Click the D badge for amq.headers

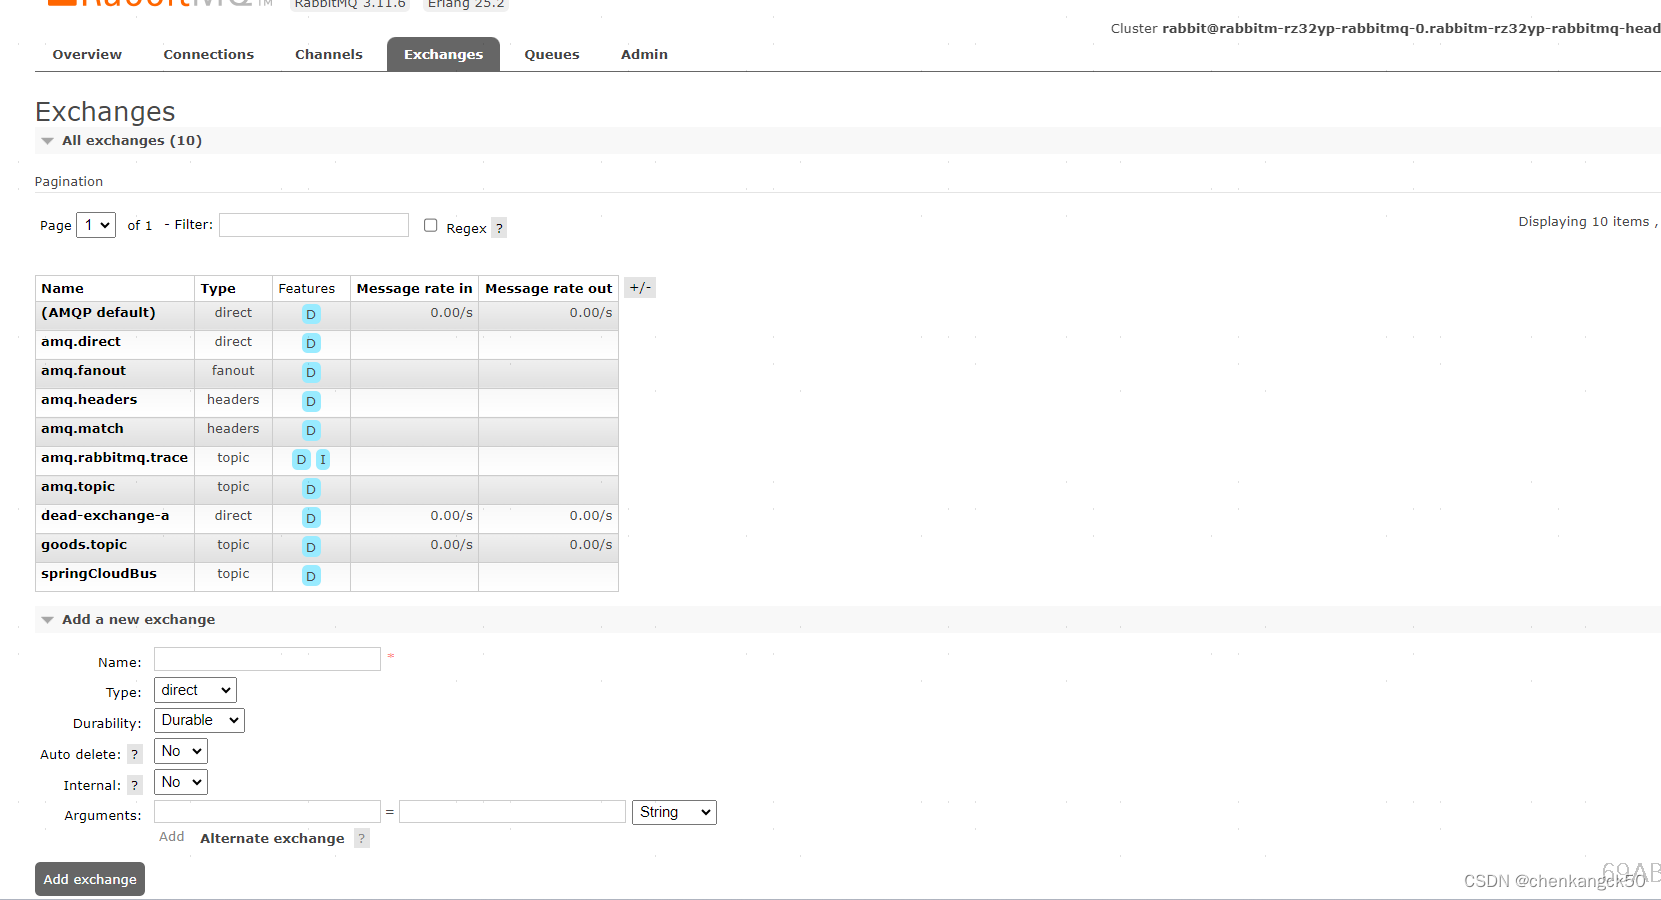pos(311,401)
